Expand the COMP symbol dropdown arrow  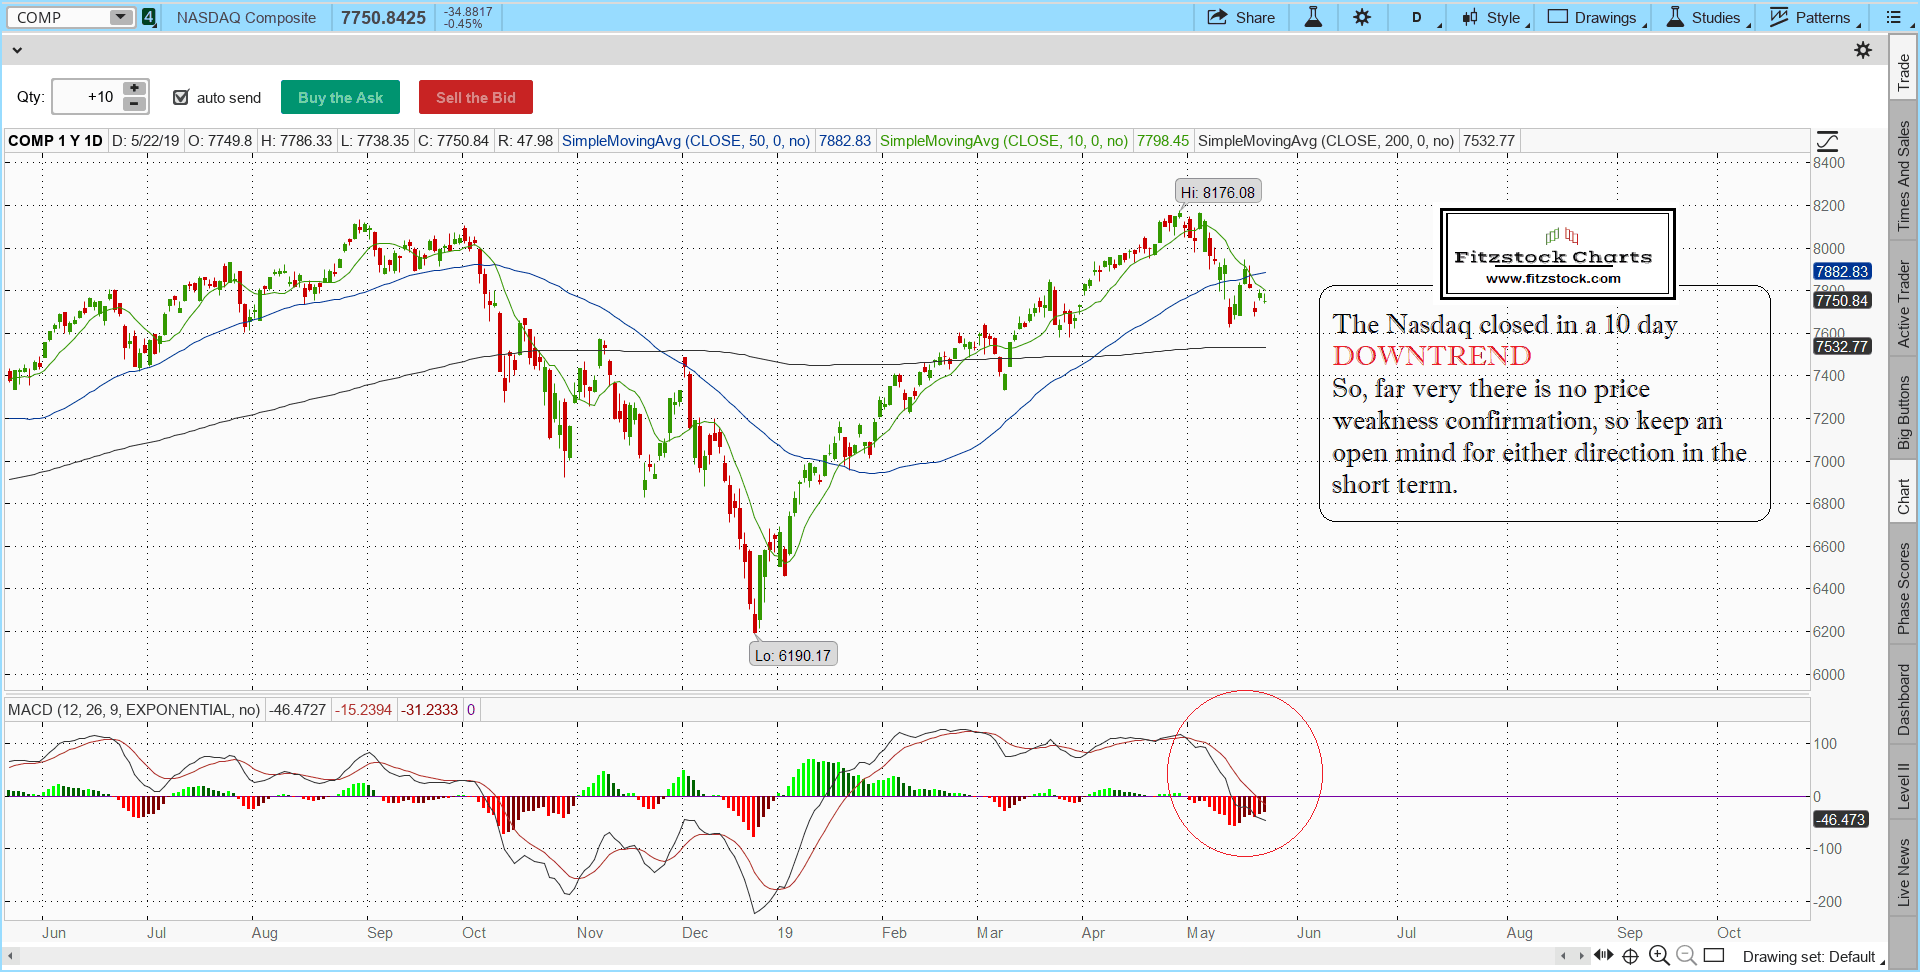tap(120, 17)
